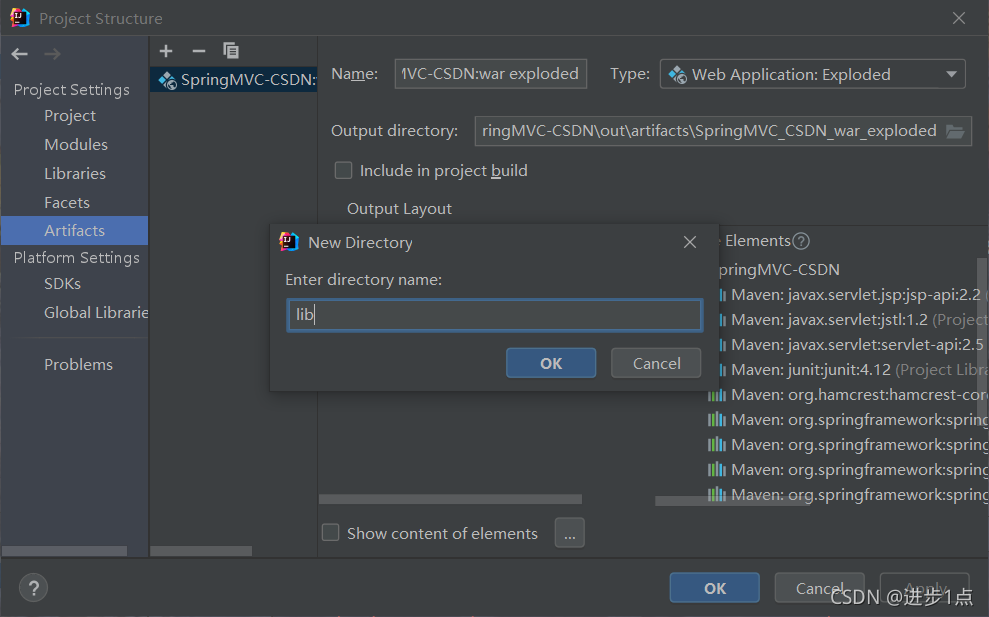This screenshot has height=617, width=989.
Task: Toggle Show content of elements
Action: (x=331, y=533)
